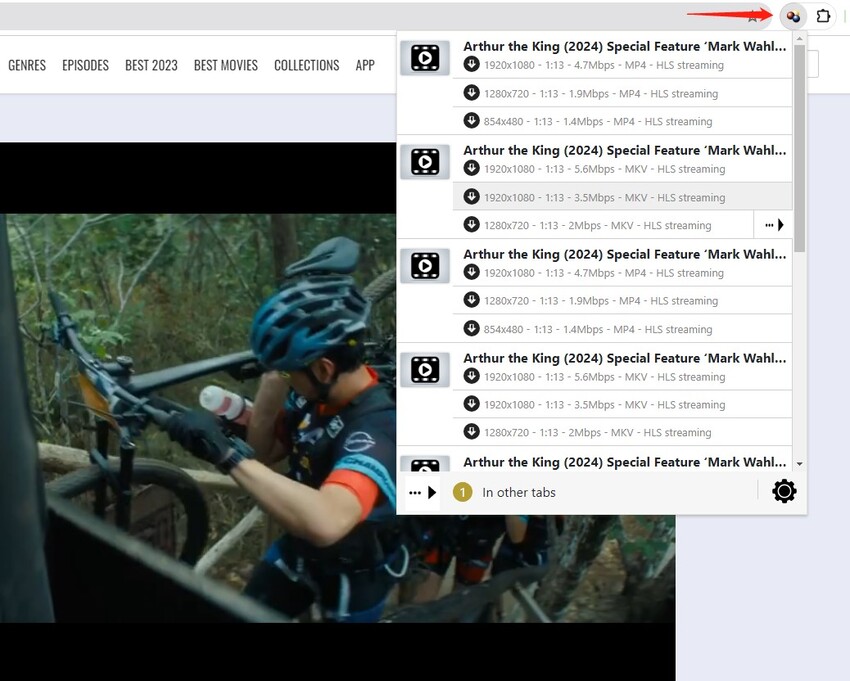This screenshot has width=850, height=681.
Task: Open the browser Extensions puzzle icon
Action: pos(823,16)
